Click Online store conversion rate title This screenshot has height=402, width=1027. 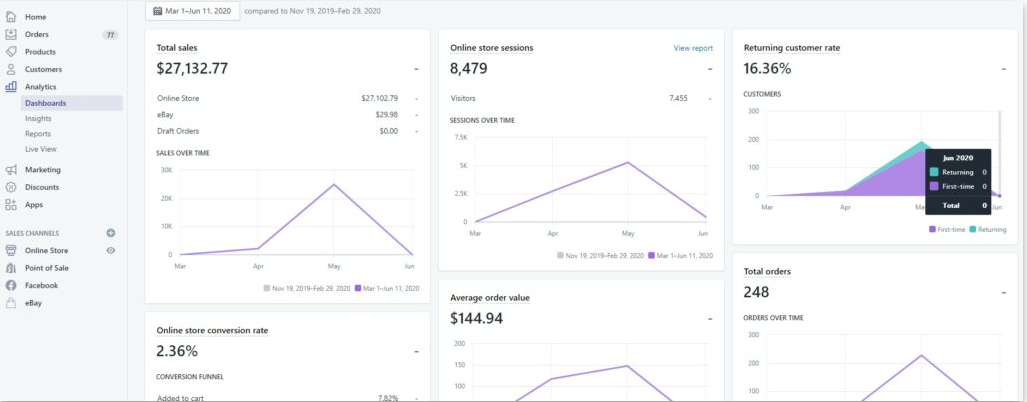click(212, 331)
